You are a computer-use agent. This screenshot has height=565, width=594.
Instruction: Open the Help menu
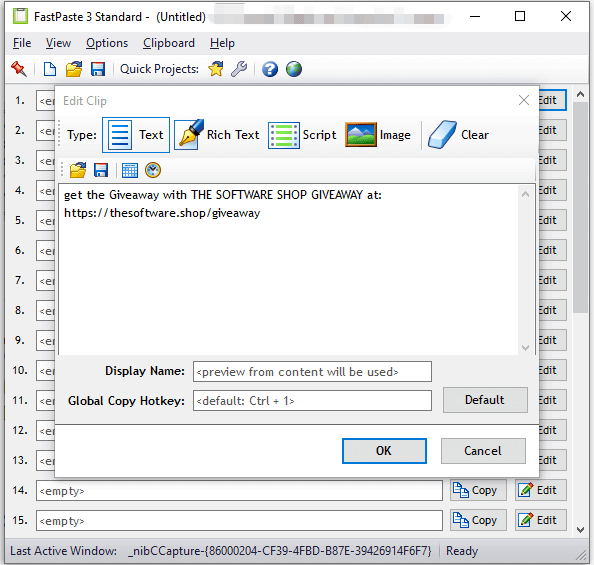coord(222,43)
